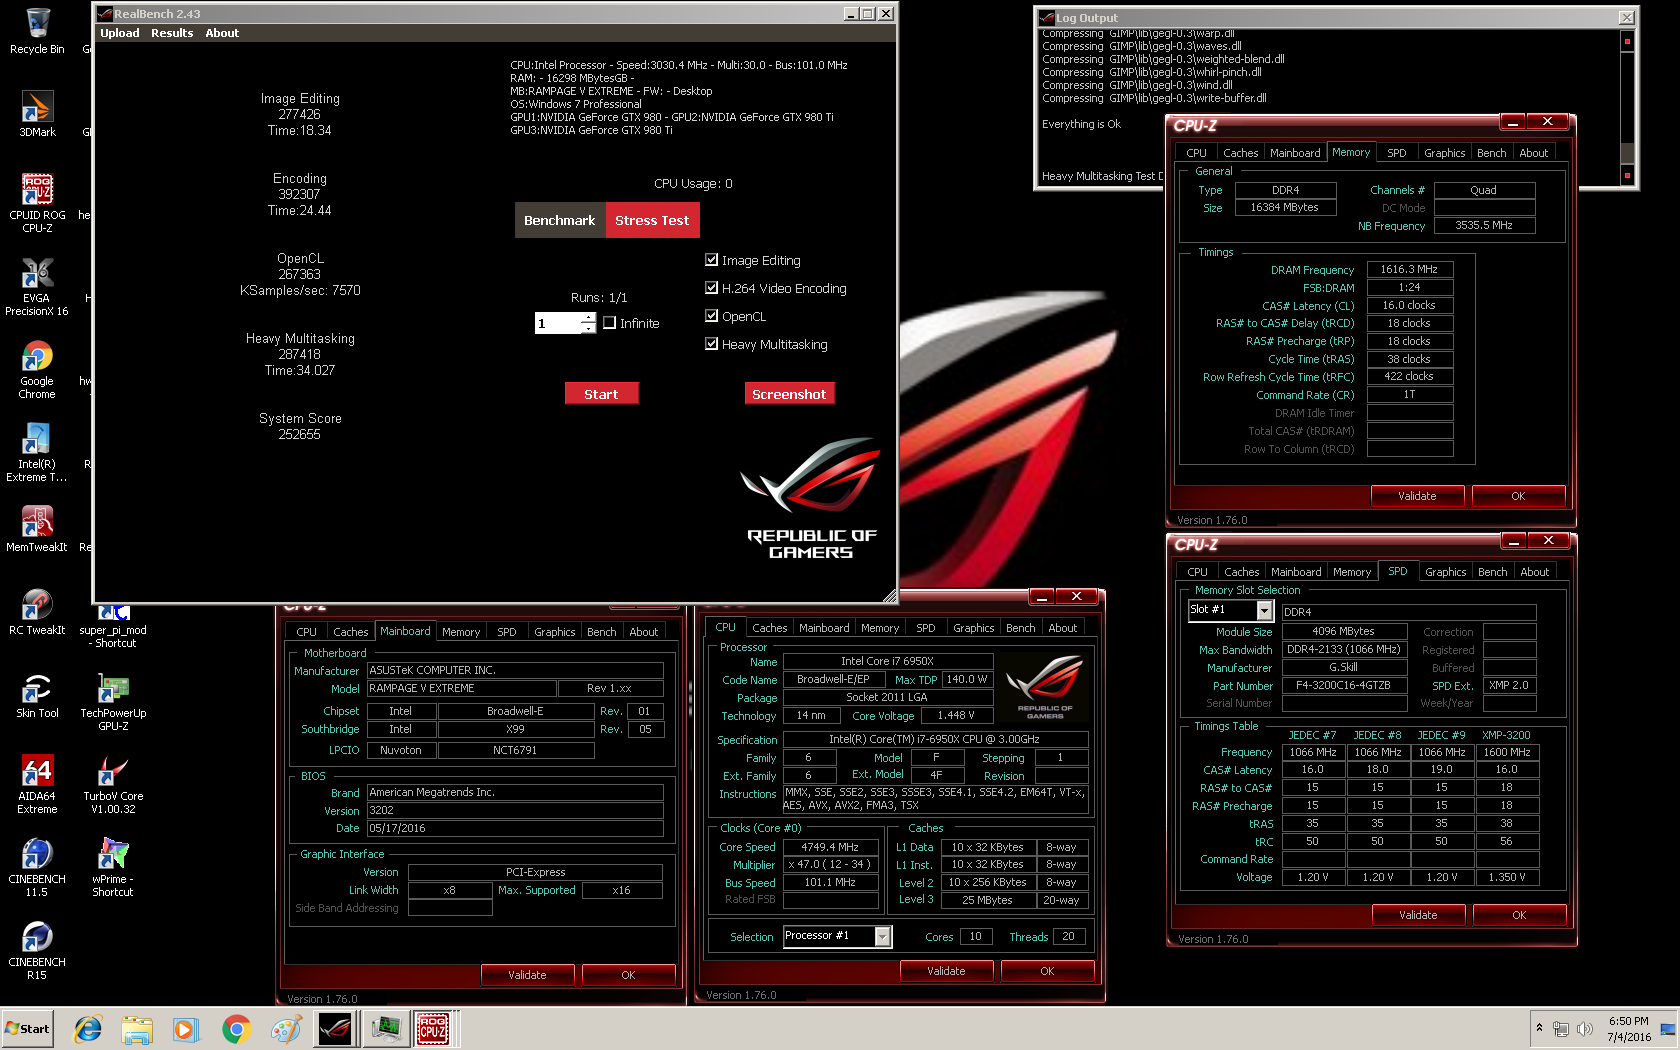This screenshot has height=1050, width=1680.
Task: Open the Recycle Bin desktop icon
Action: [x=37, y=30]
